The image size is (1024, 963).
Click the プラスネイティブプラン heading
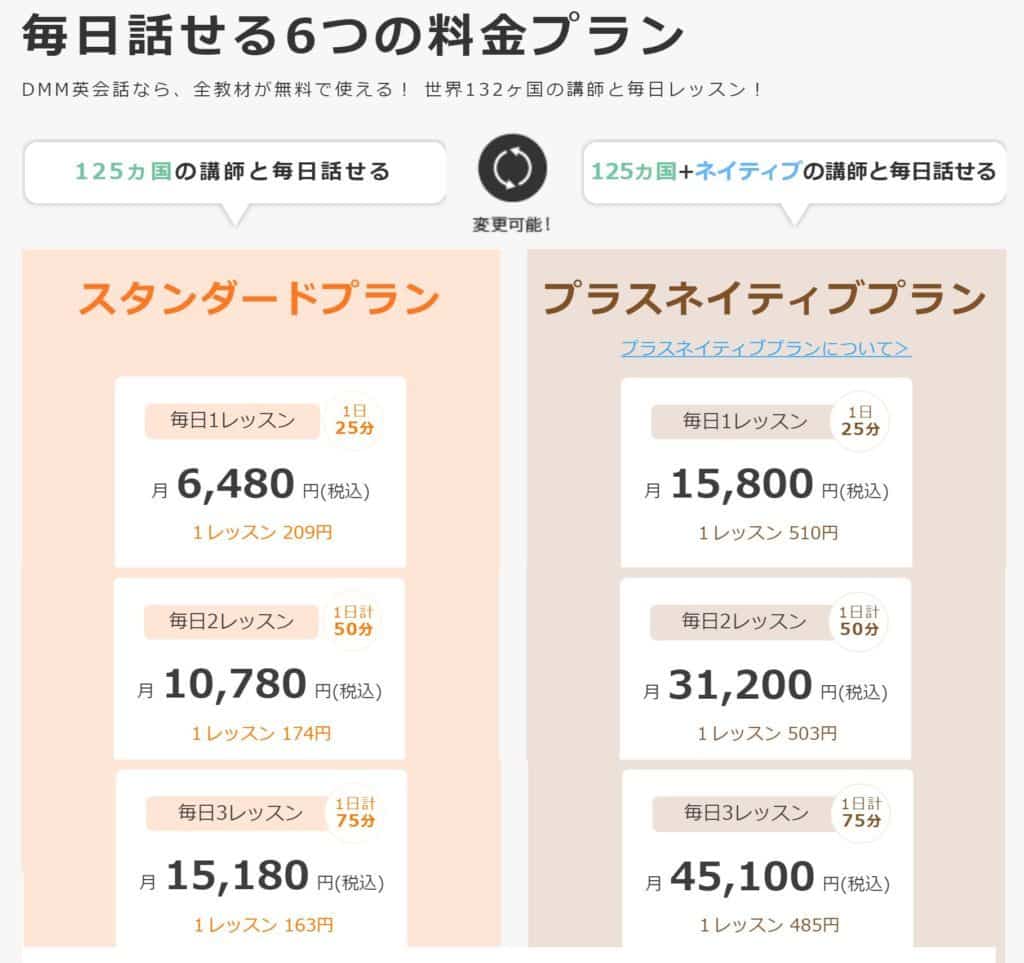click(x=765, y=298)
